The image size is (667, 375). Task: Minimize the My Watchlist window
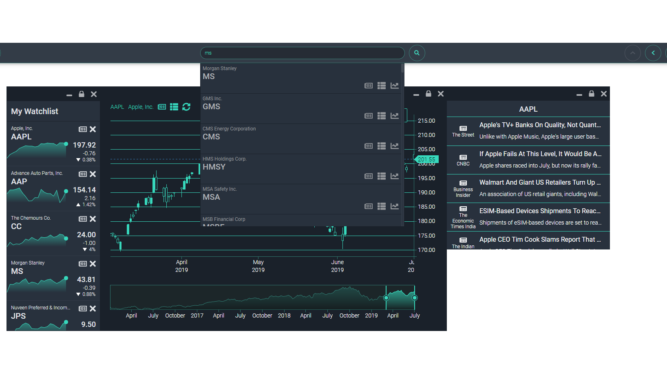coord(69,95)
